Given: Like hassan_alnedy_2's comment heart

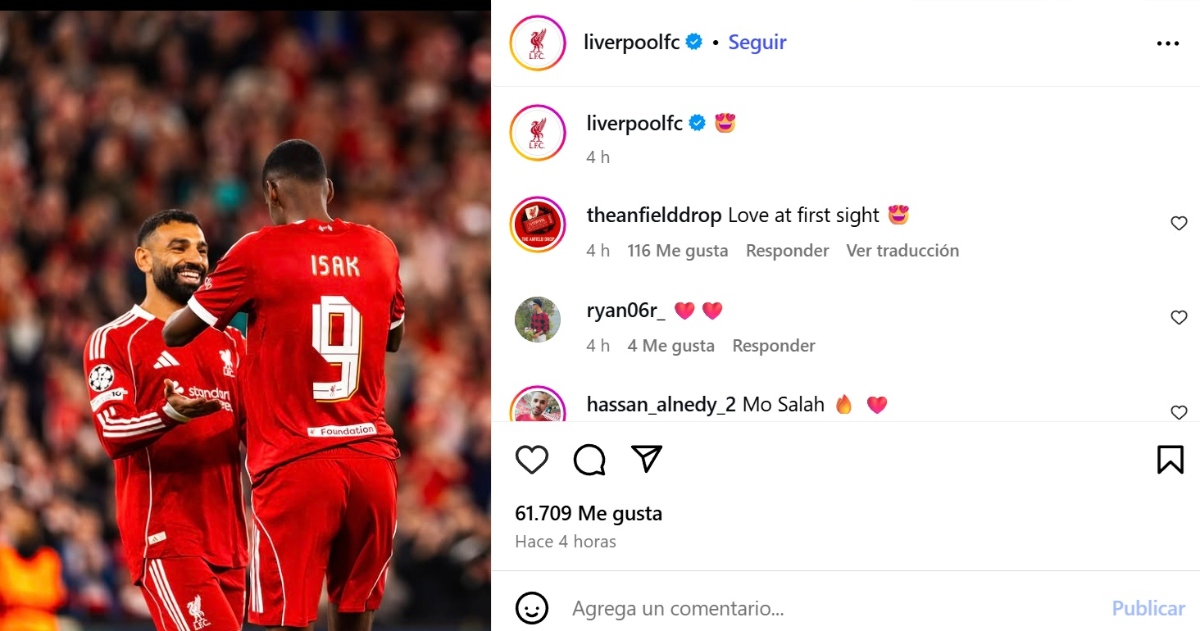Looking at the screenshot, I should click(1179, 412).
